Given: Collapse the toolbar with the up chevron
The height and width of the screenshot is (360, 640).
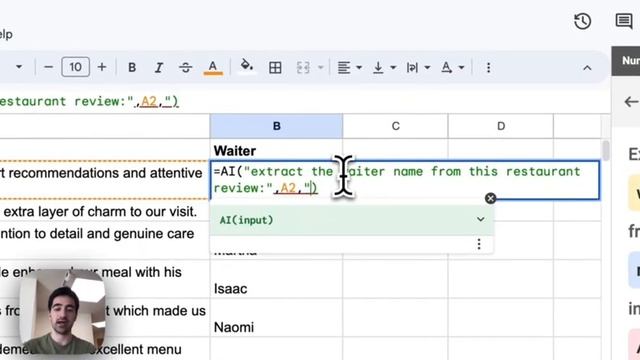Looking at the screenshot, I should pos(587,68).
